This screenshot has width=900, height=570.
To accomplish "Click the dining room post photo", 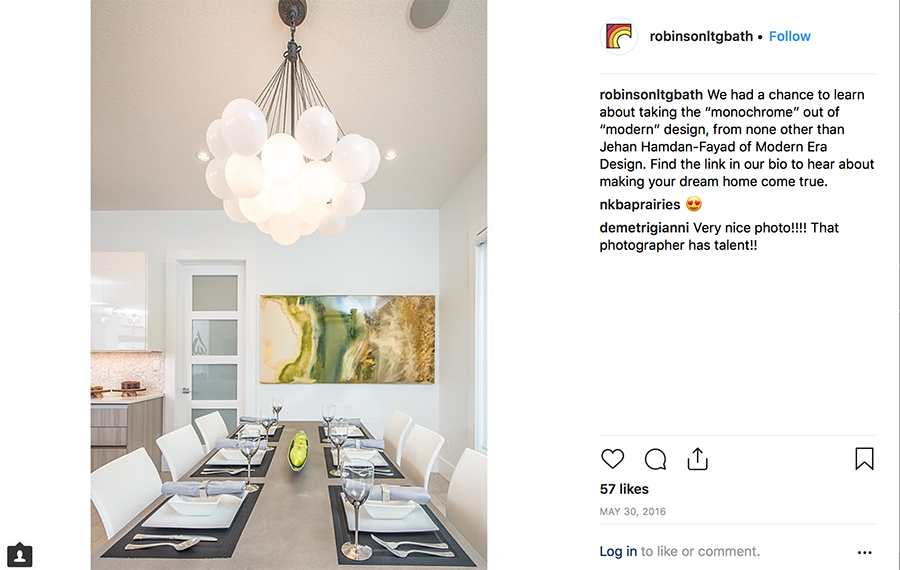I will click(x=289, y=285).
